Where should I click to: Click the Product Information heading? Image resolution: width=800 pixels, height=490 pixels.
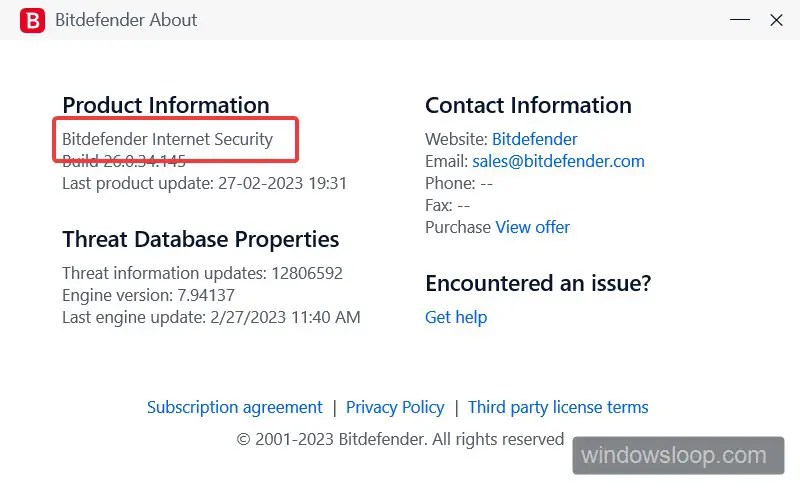pos(166,105)
